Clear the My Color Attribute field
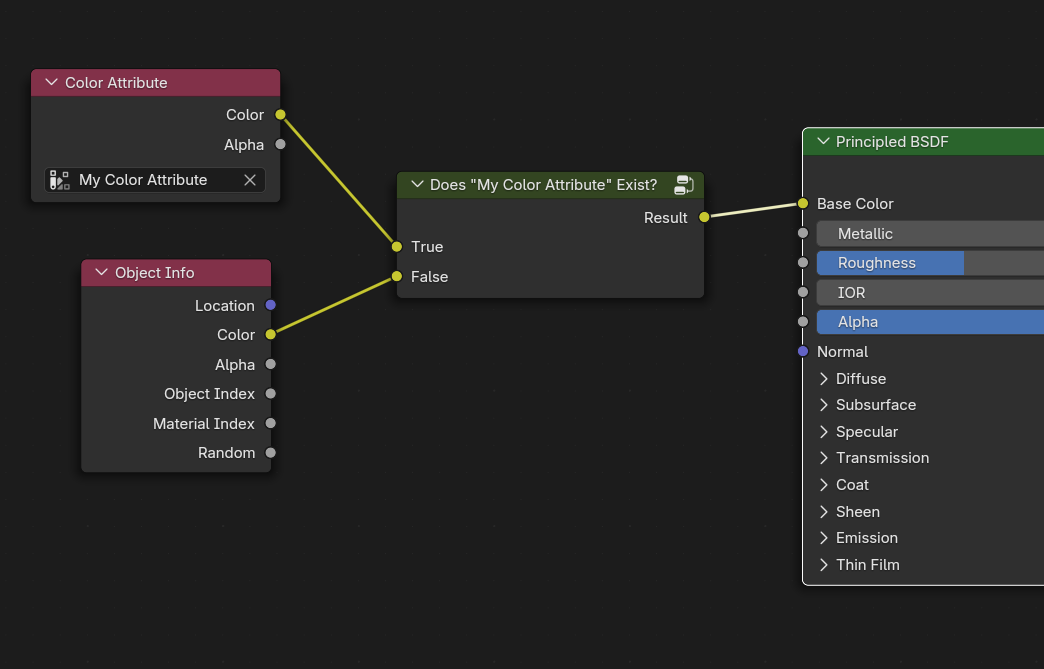Image resolution: width=1044 pixels, height=669 pixels. 250,180
